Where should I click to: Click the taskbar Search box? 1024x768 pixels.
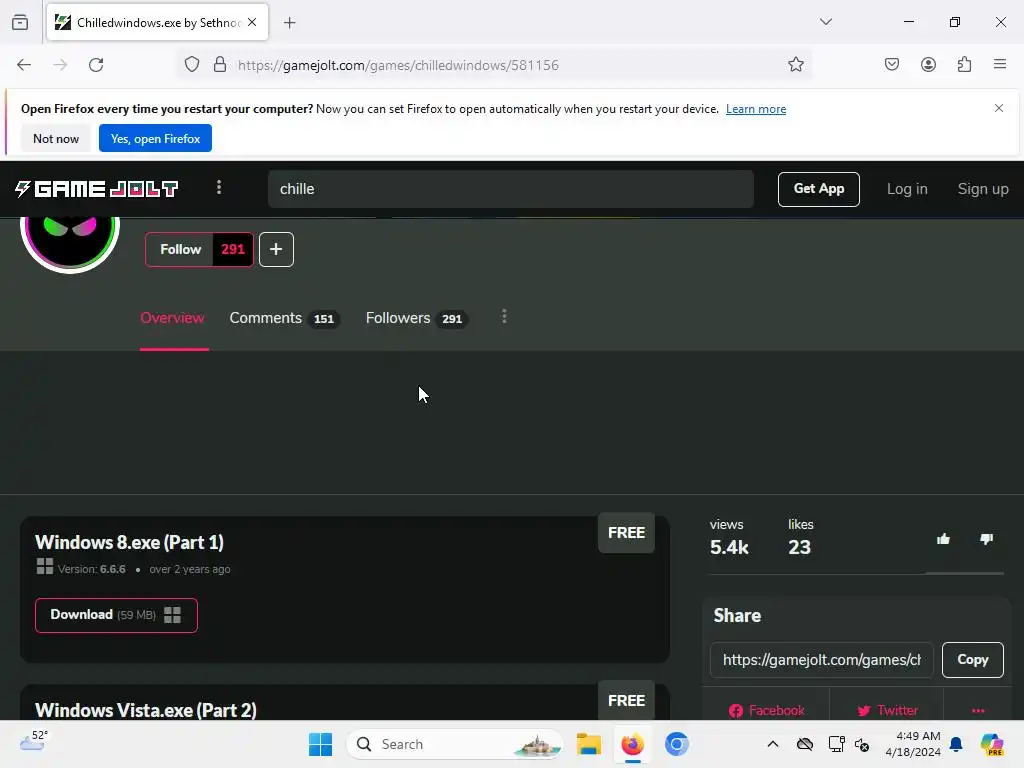point(455,744)
